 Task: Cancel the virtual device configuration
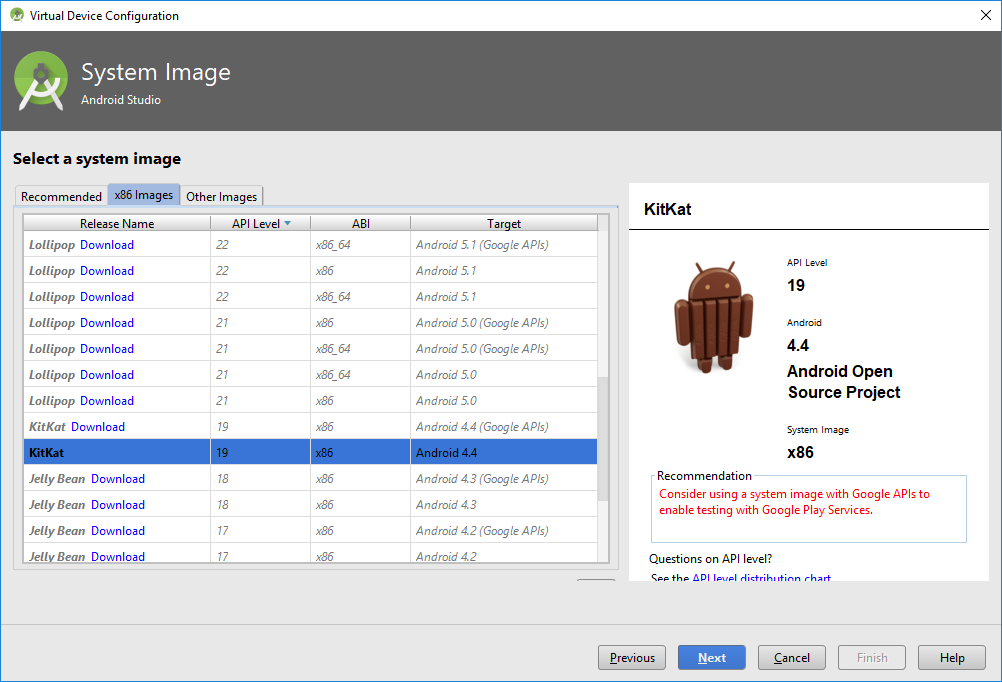pos(792,658)
